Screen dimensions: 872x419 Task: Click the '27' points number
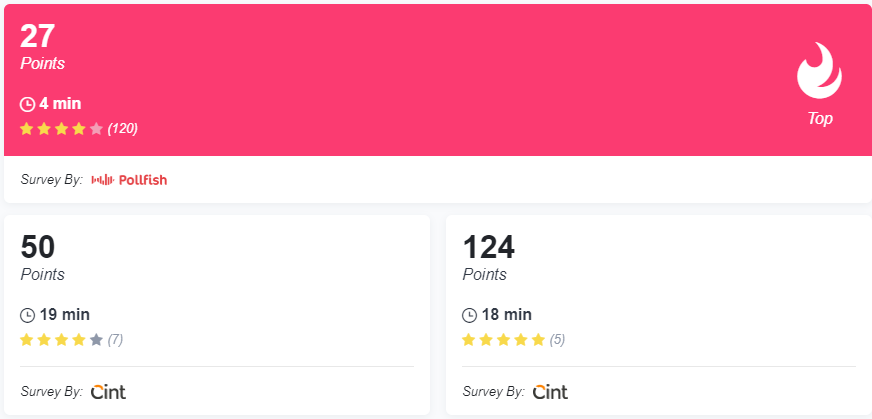(x=37, y=36)
